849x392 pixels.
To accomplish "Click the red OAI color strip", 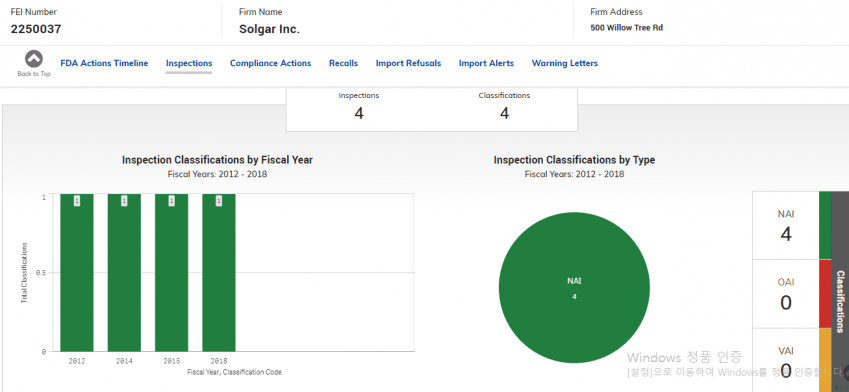I will point(825,294).
